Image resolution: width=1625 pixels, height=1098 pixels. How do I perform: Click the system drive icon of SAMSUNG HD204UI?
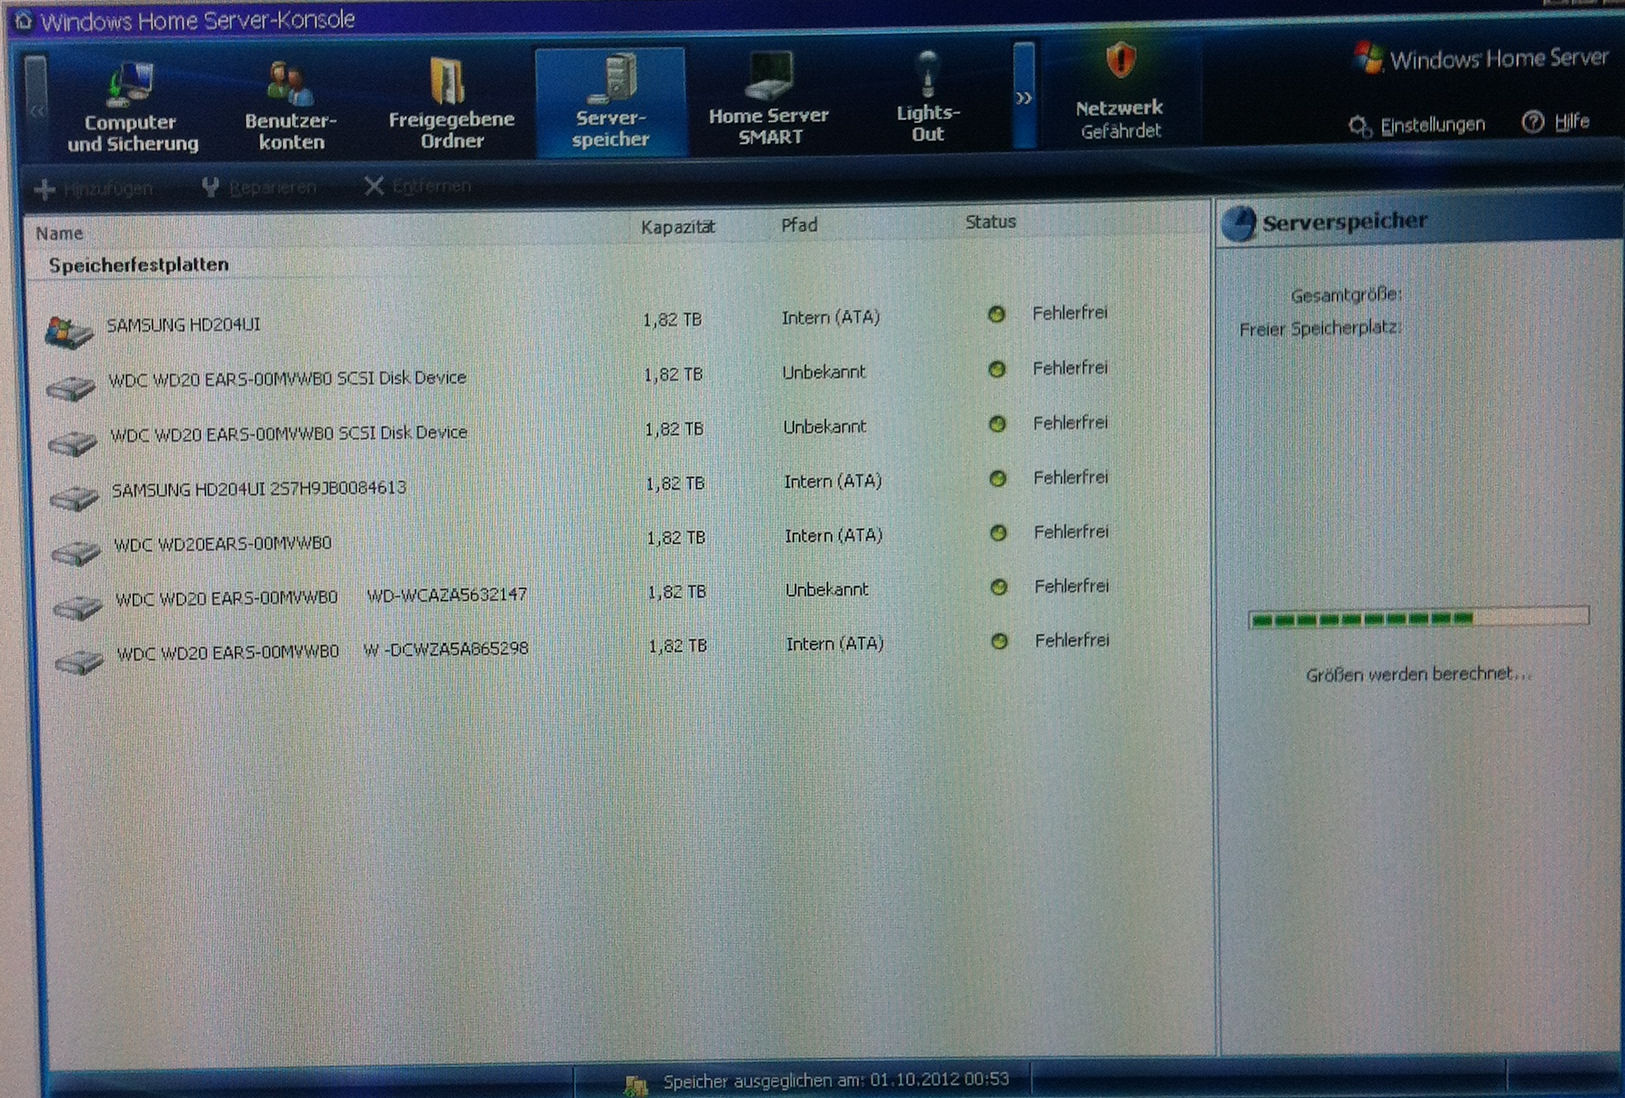[69, 331]
